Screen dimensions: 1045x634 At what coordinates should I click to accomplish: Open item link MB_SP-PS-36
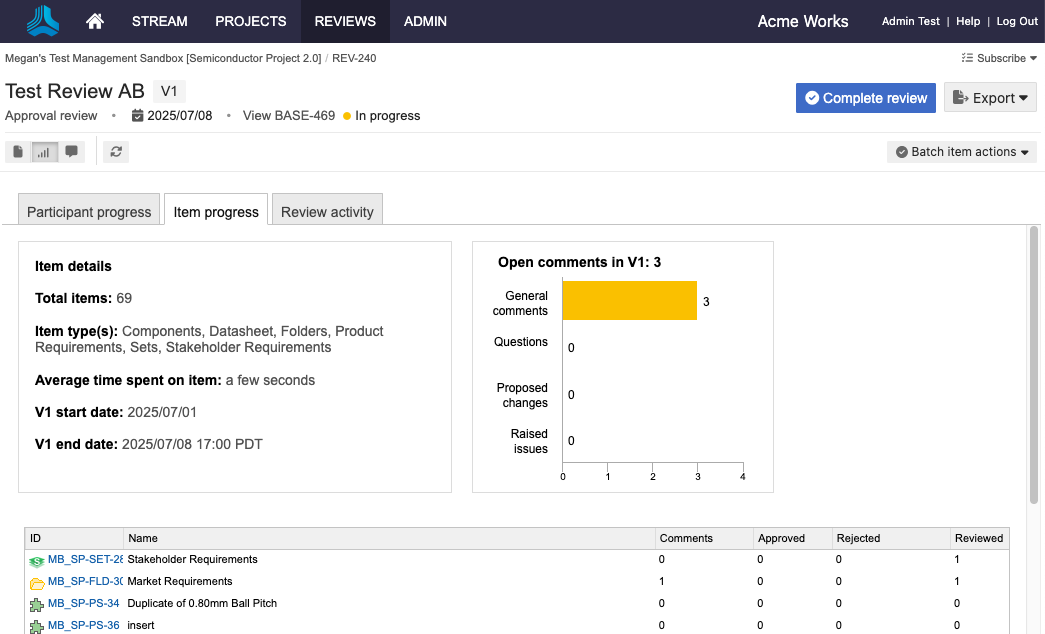(84, 626)
